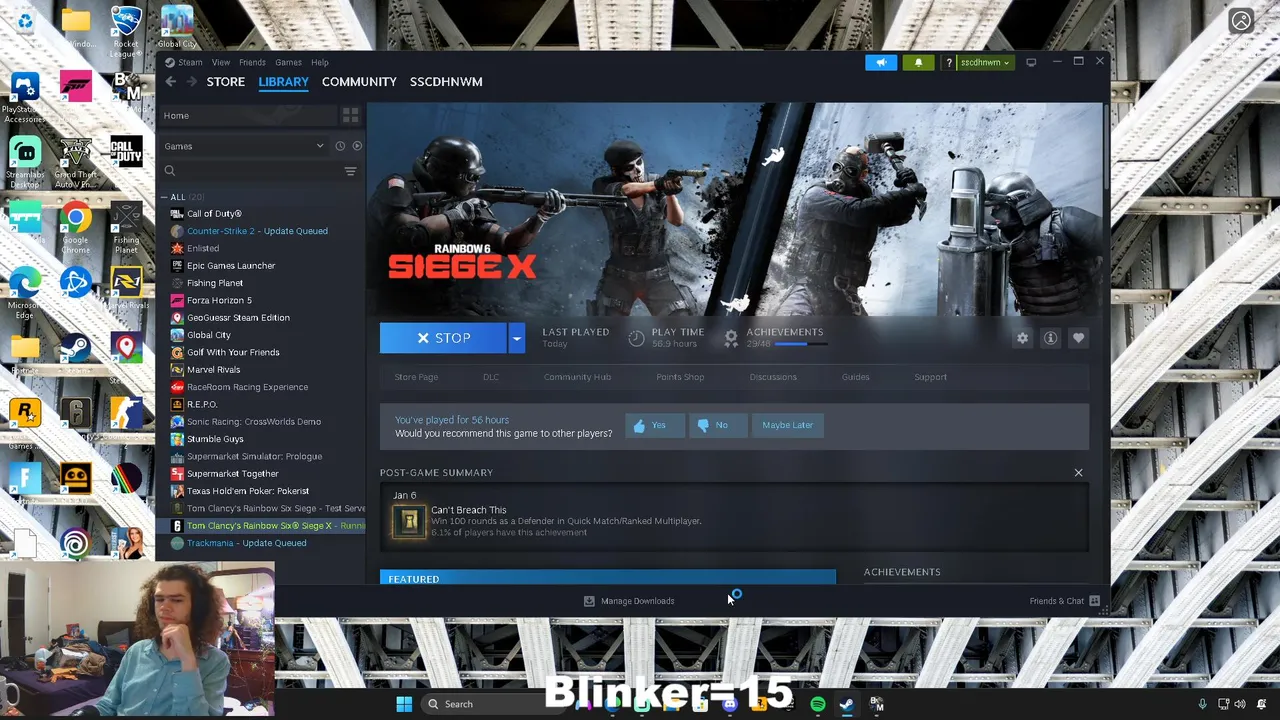This screenshot has height=720, width=1280.
Task: Open the Can't Breach This achievement icon
Action: [408, 521]
